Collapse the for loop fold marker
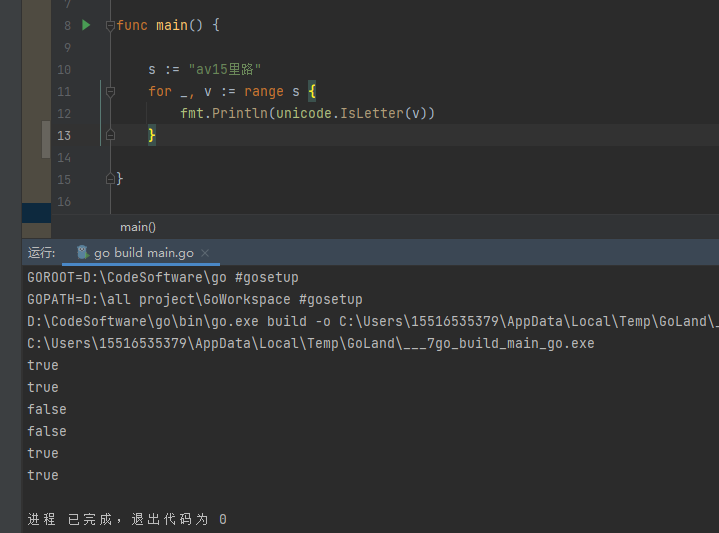Image resolution: width=719 pixels, height=533 pixels. (110, 92)
